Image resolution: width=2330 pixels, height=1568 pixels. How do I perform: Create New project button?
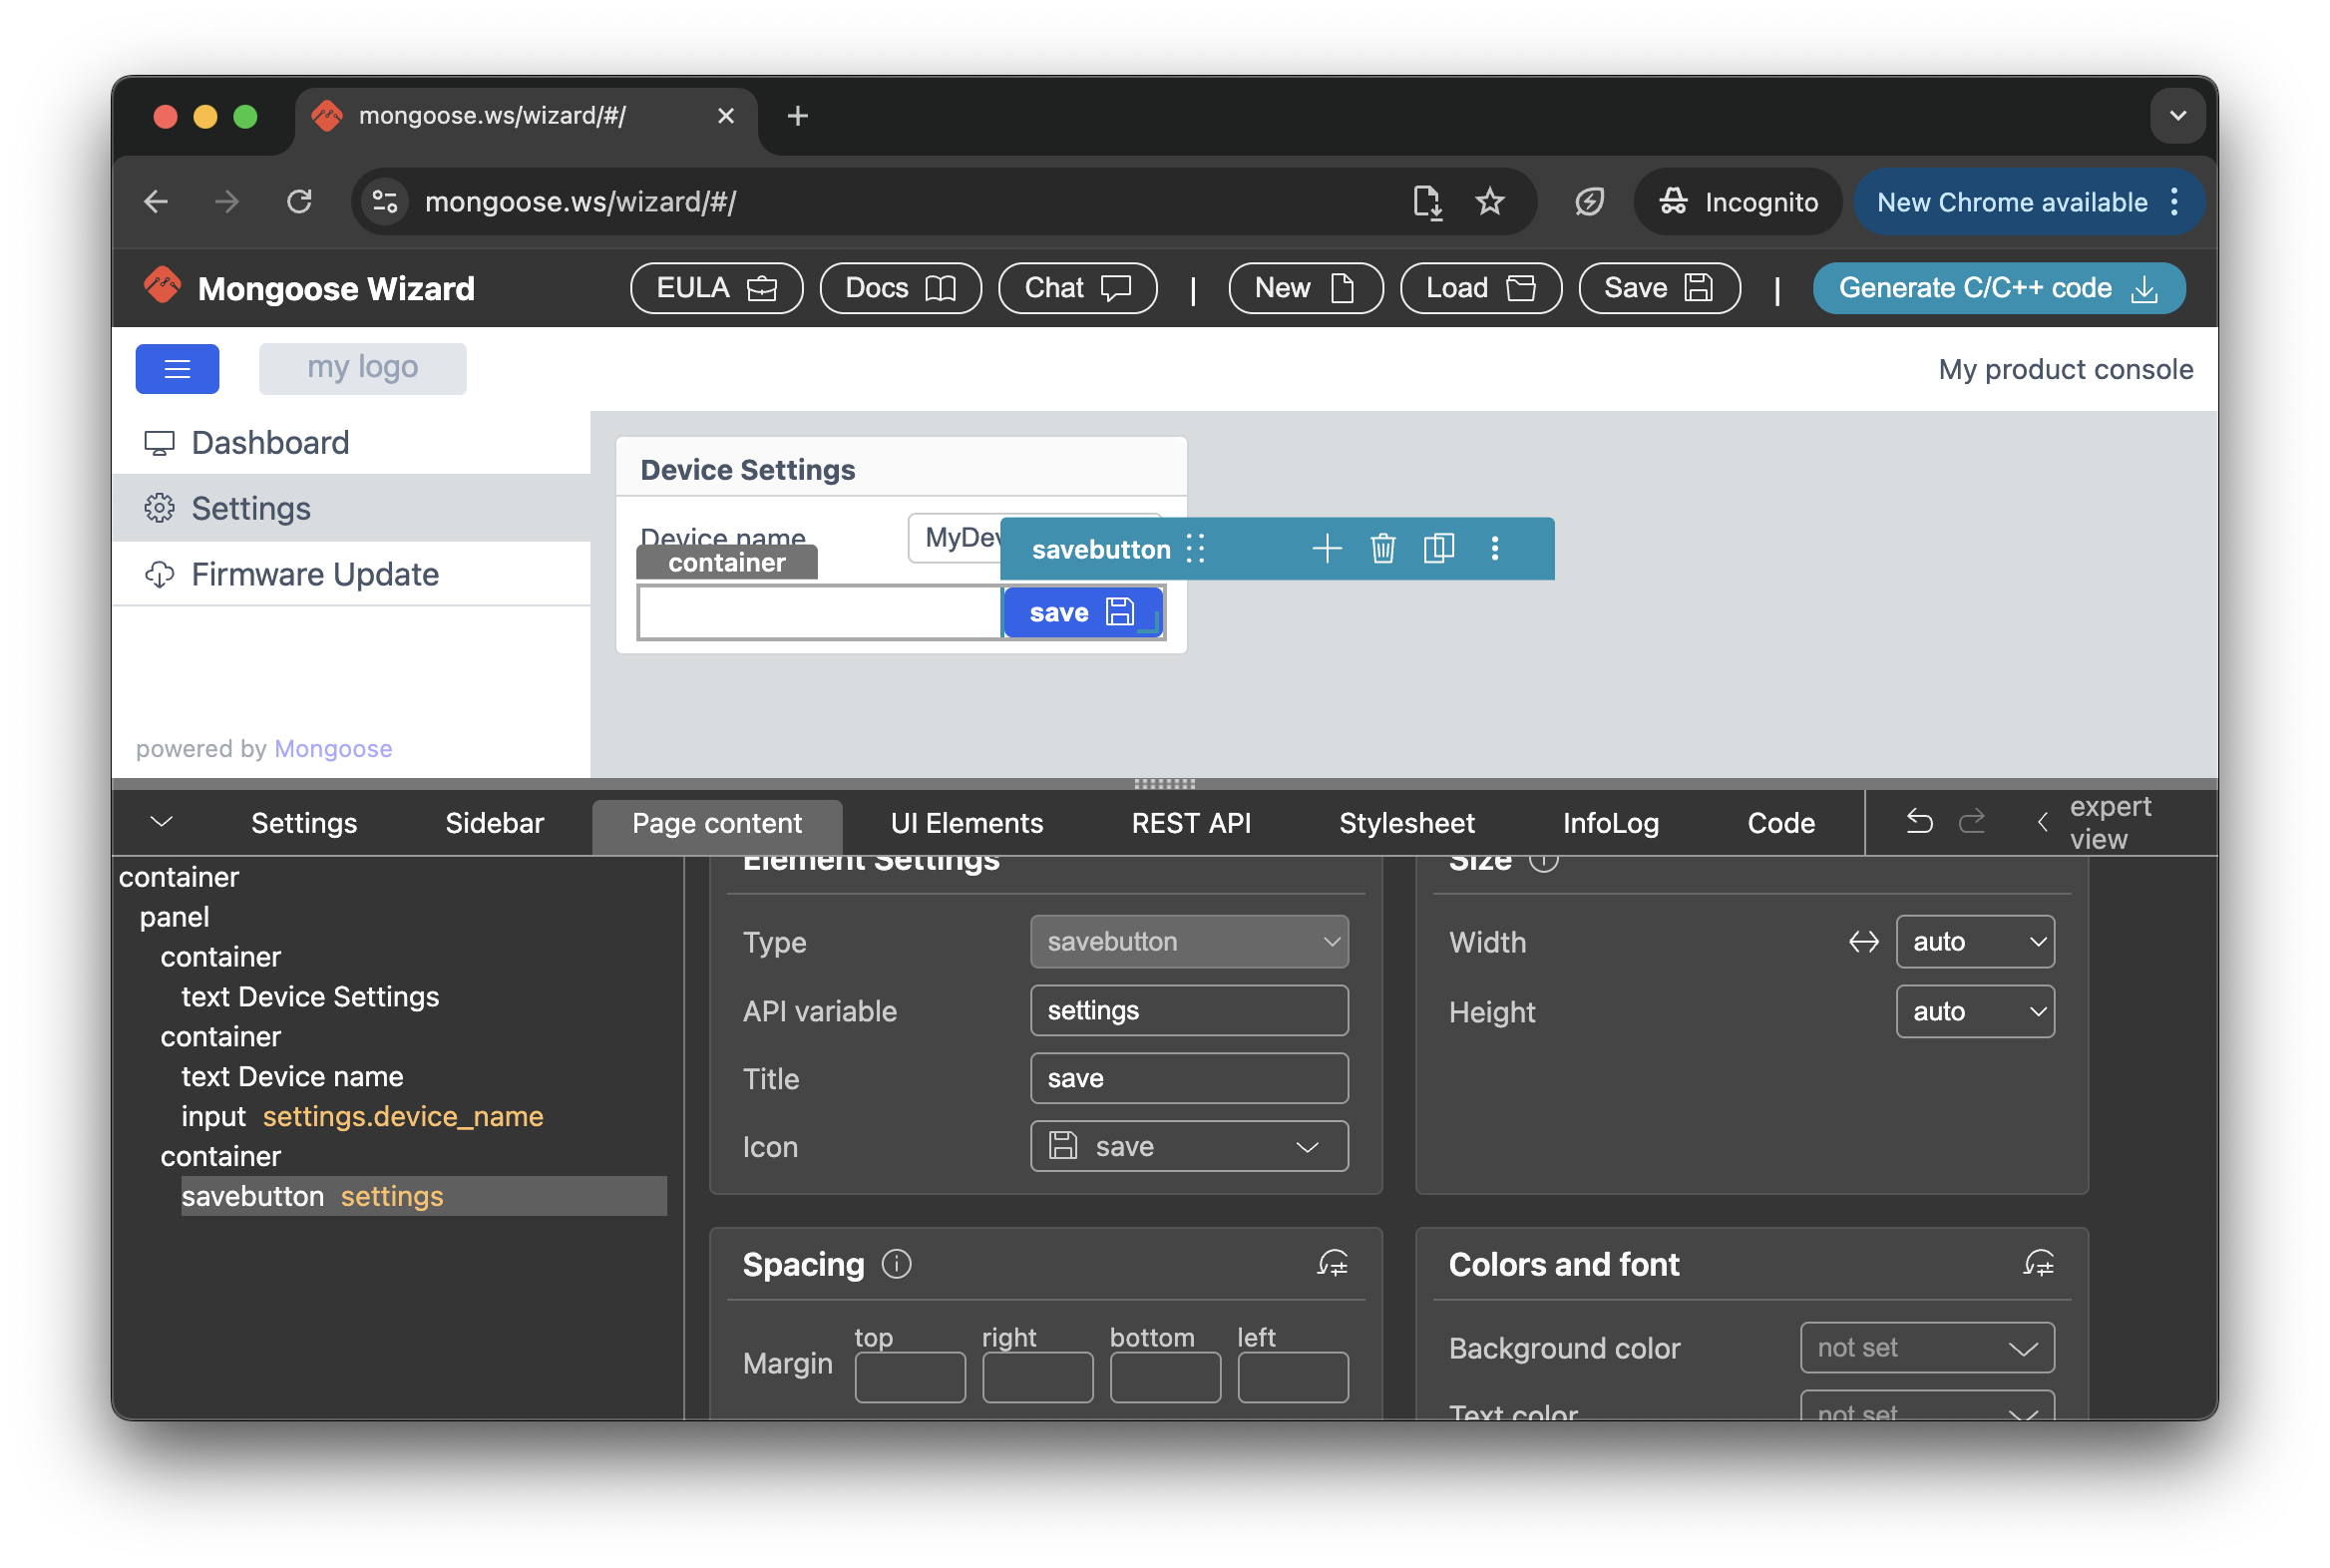(1305, 288)
